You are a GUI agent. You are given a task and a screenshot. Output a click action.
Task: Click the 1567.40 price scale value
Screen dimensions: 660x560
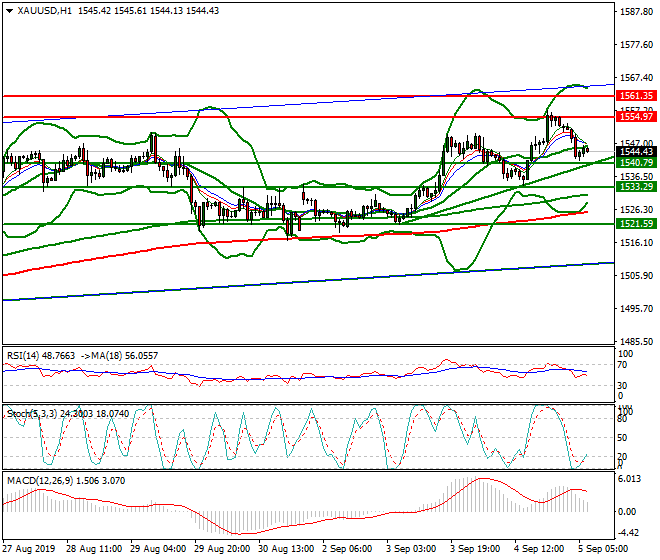click(x=636, y=77)
